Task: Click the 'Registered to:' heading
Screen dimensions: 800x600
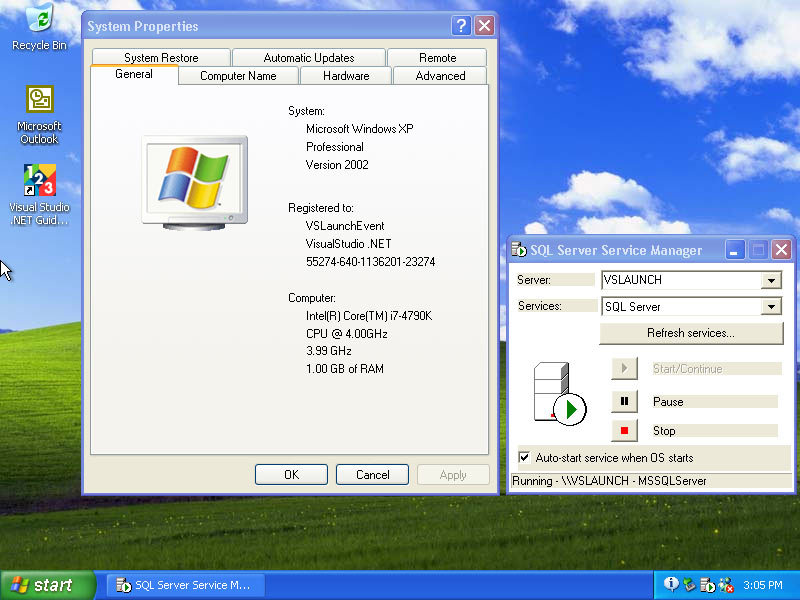Action: coord(320,208)
